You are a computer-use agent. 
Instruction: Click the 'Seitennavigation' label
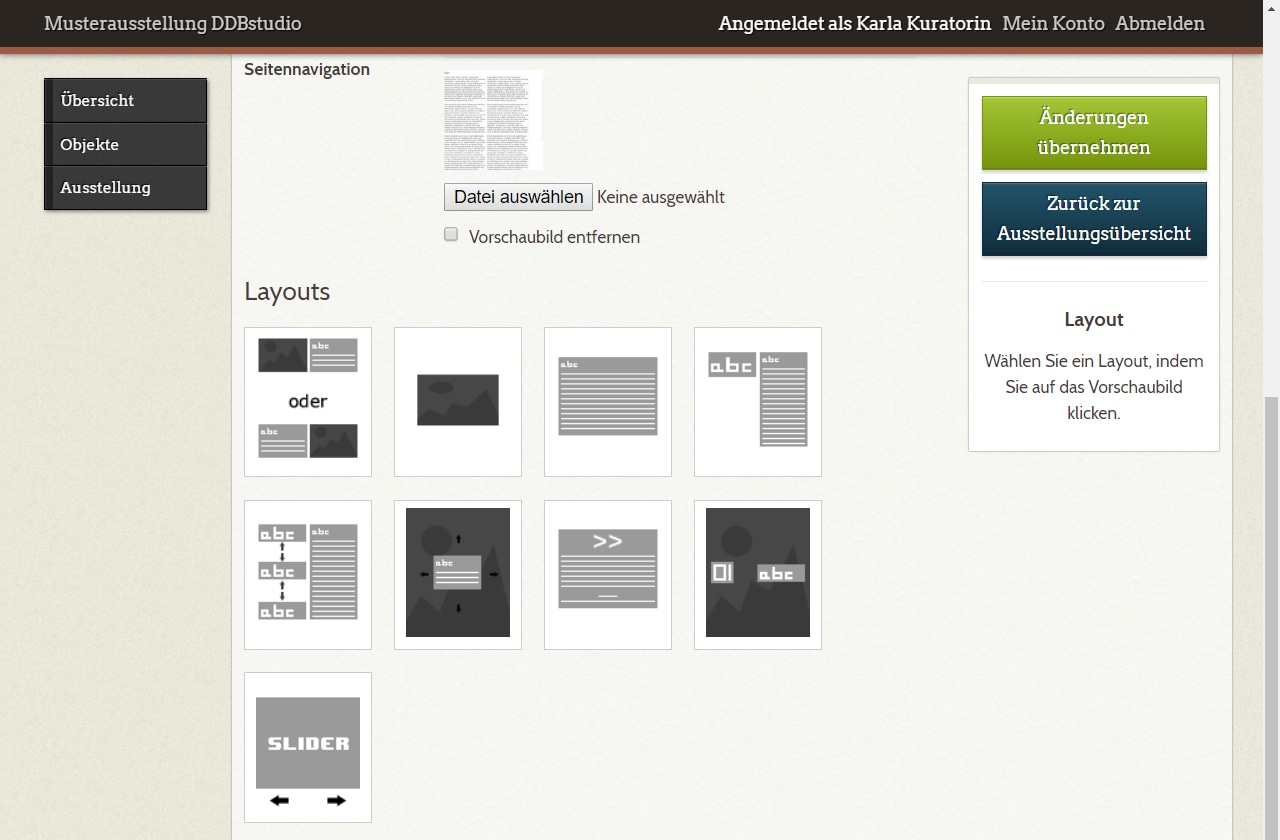[307, 69]
